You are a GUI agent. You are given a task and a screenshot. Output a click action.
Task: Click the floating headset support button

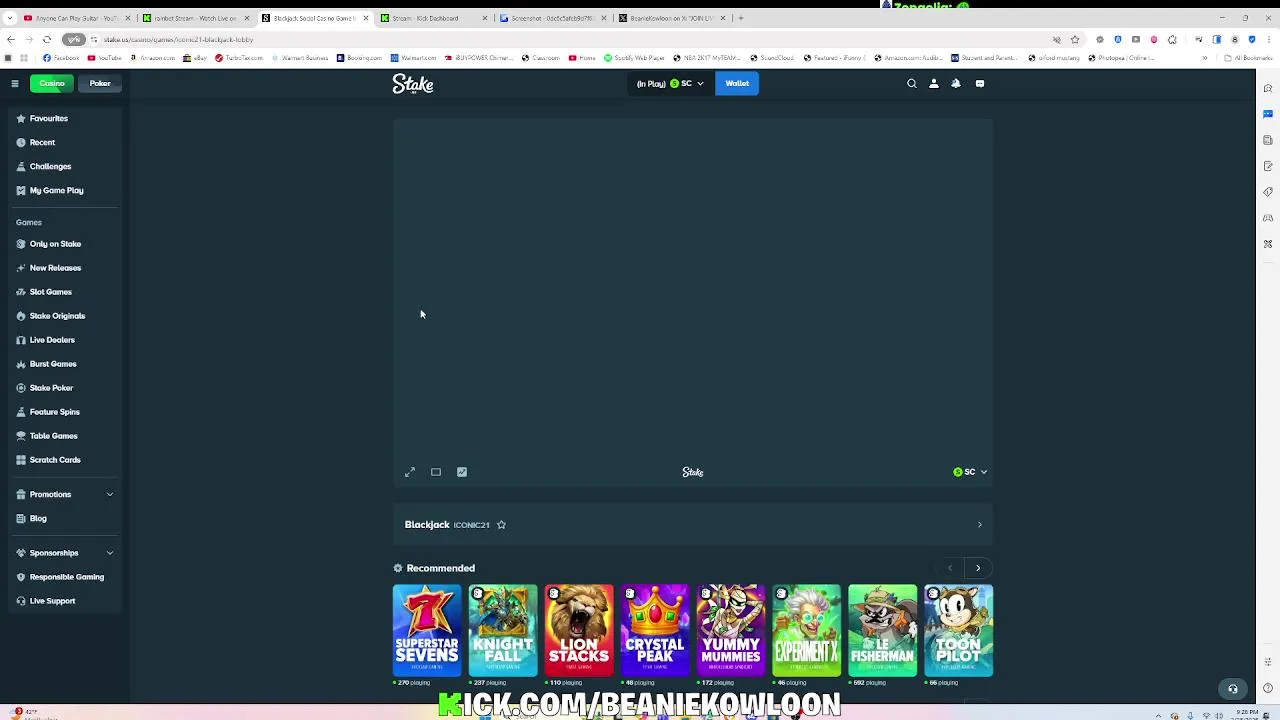[1233, 688]
